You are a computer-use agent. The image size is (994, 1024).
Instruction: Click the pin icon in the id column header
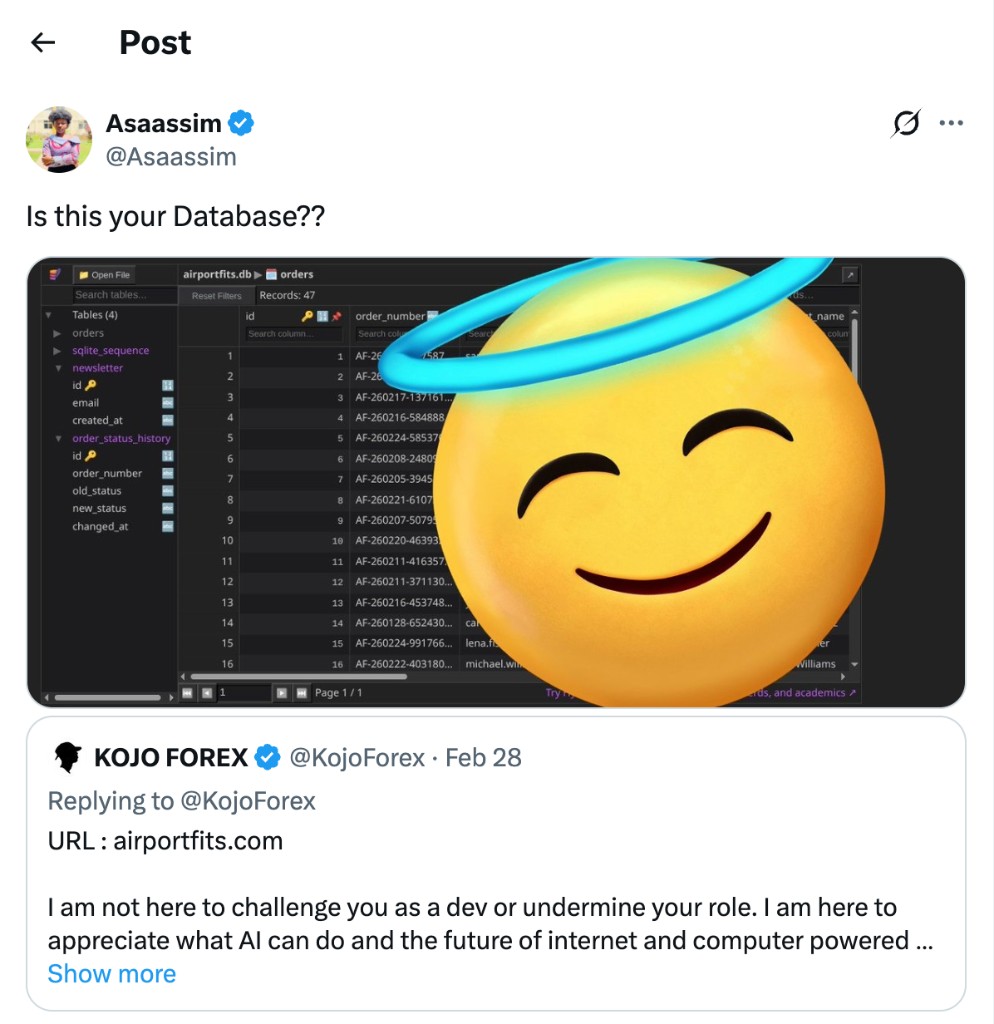point(338,314)
